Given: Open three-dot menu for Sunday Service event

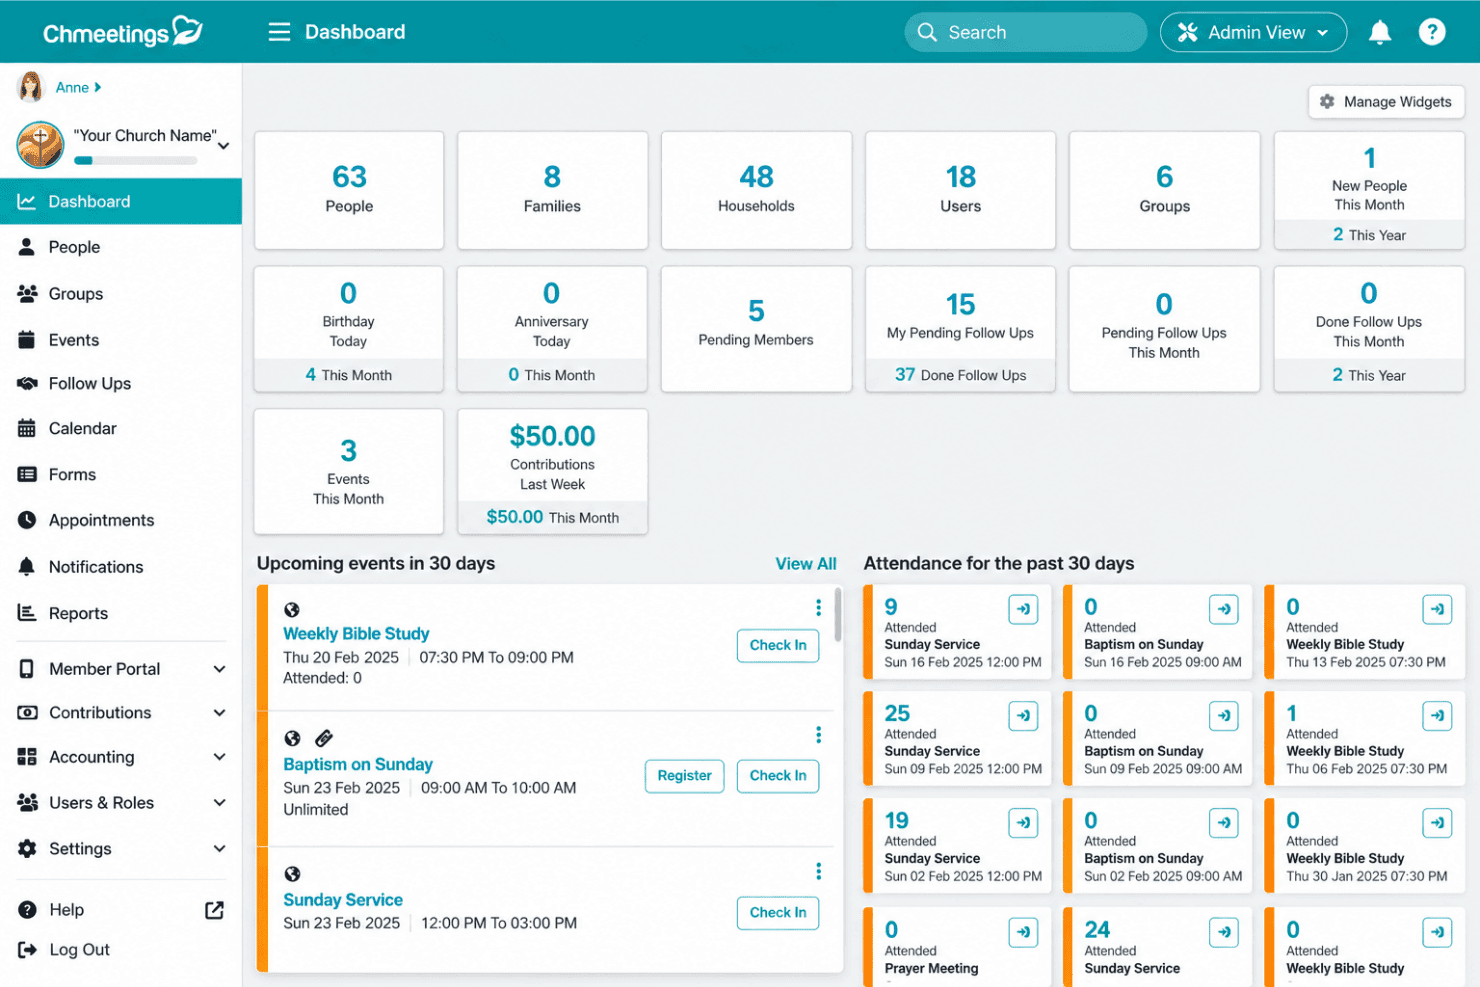Looking at the screenshot, I should click(818, 872).
